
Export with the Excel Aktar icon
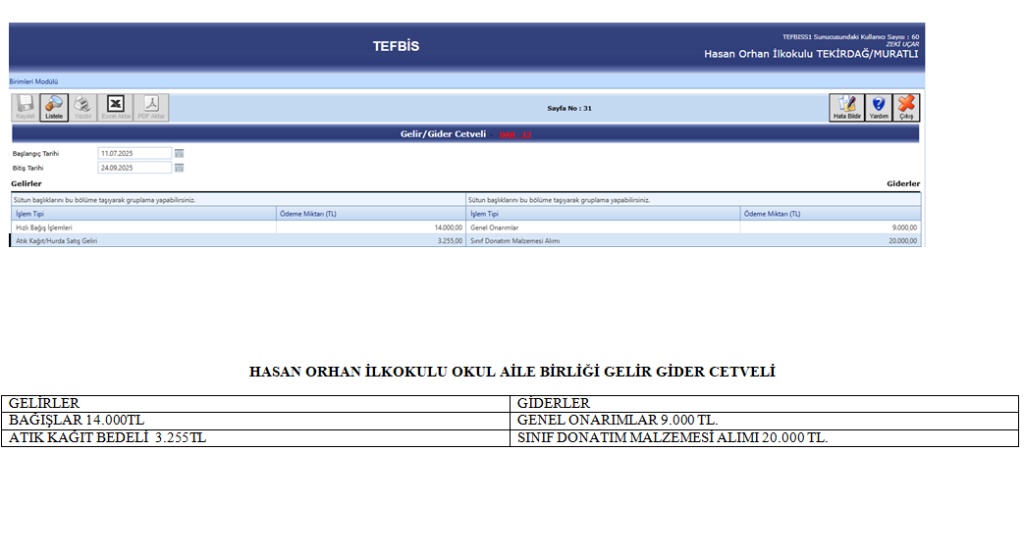click(116, 107)
